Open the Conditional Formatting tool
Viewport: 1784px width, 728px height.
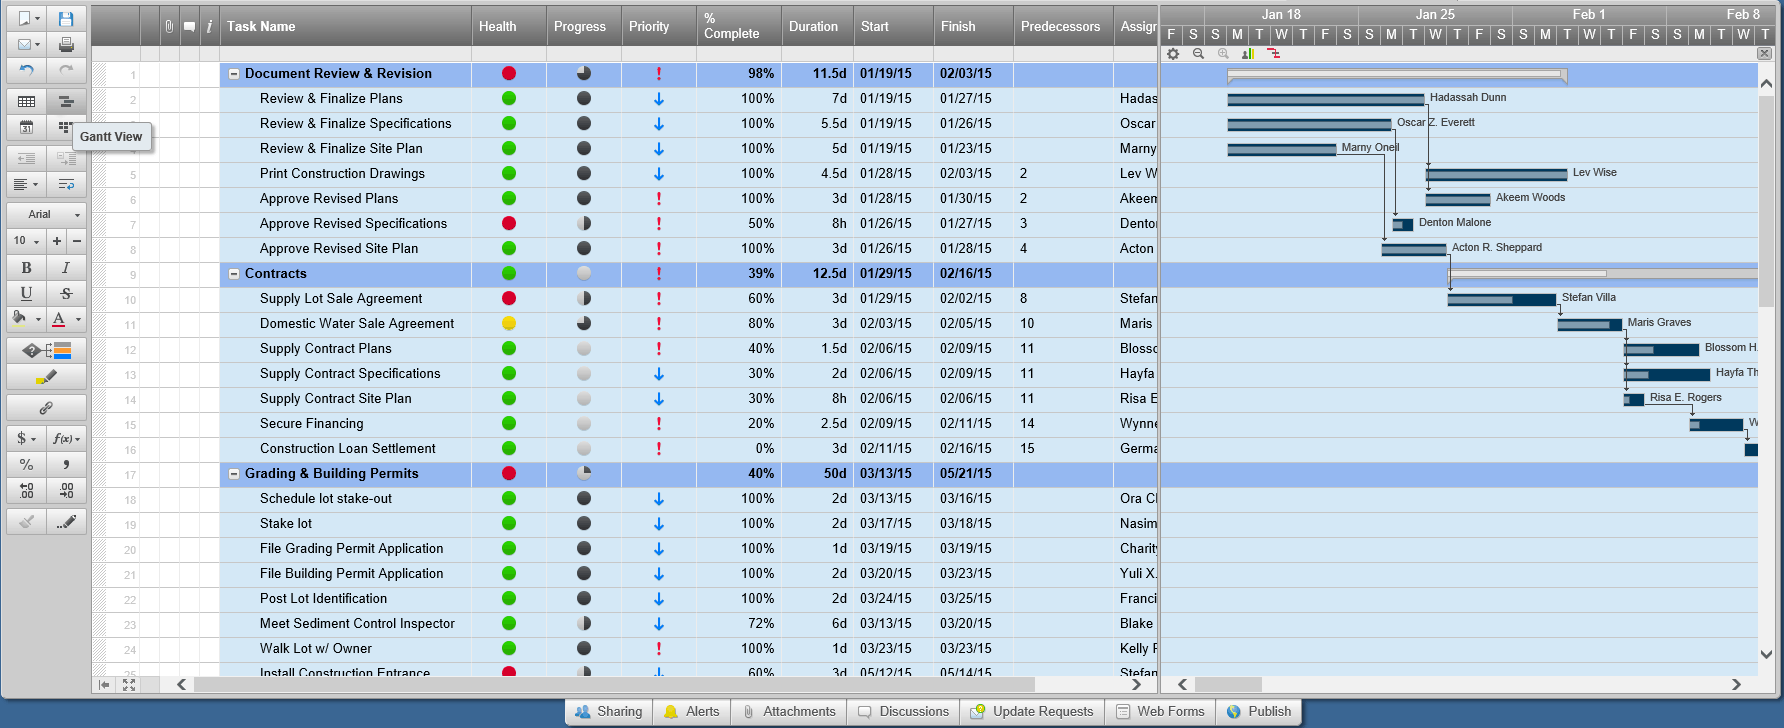pyautogui.click(x=46, y=350)
